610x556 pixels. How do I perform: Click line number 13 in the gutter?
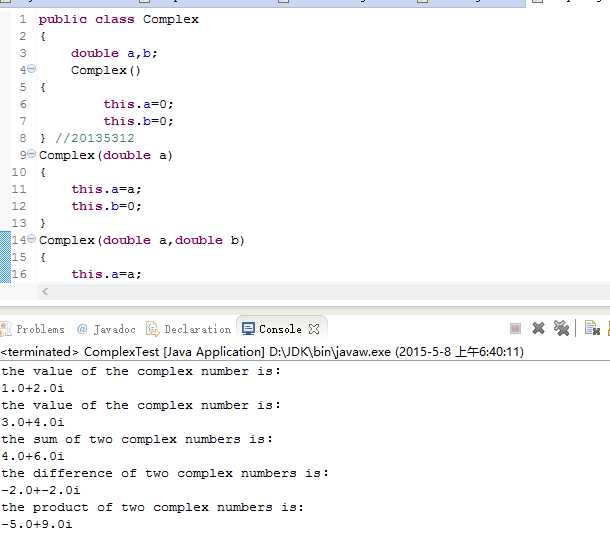tap(19, 223)
